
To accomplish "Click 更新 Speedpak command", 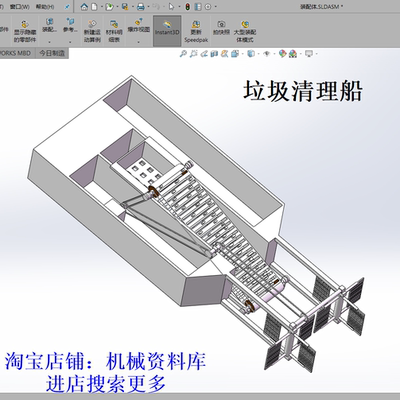I will click(196, 32).
